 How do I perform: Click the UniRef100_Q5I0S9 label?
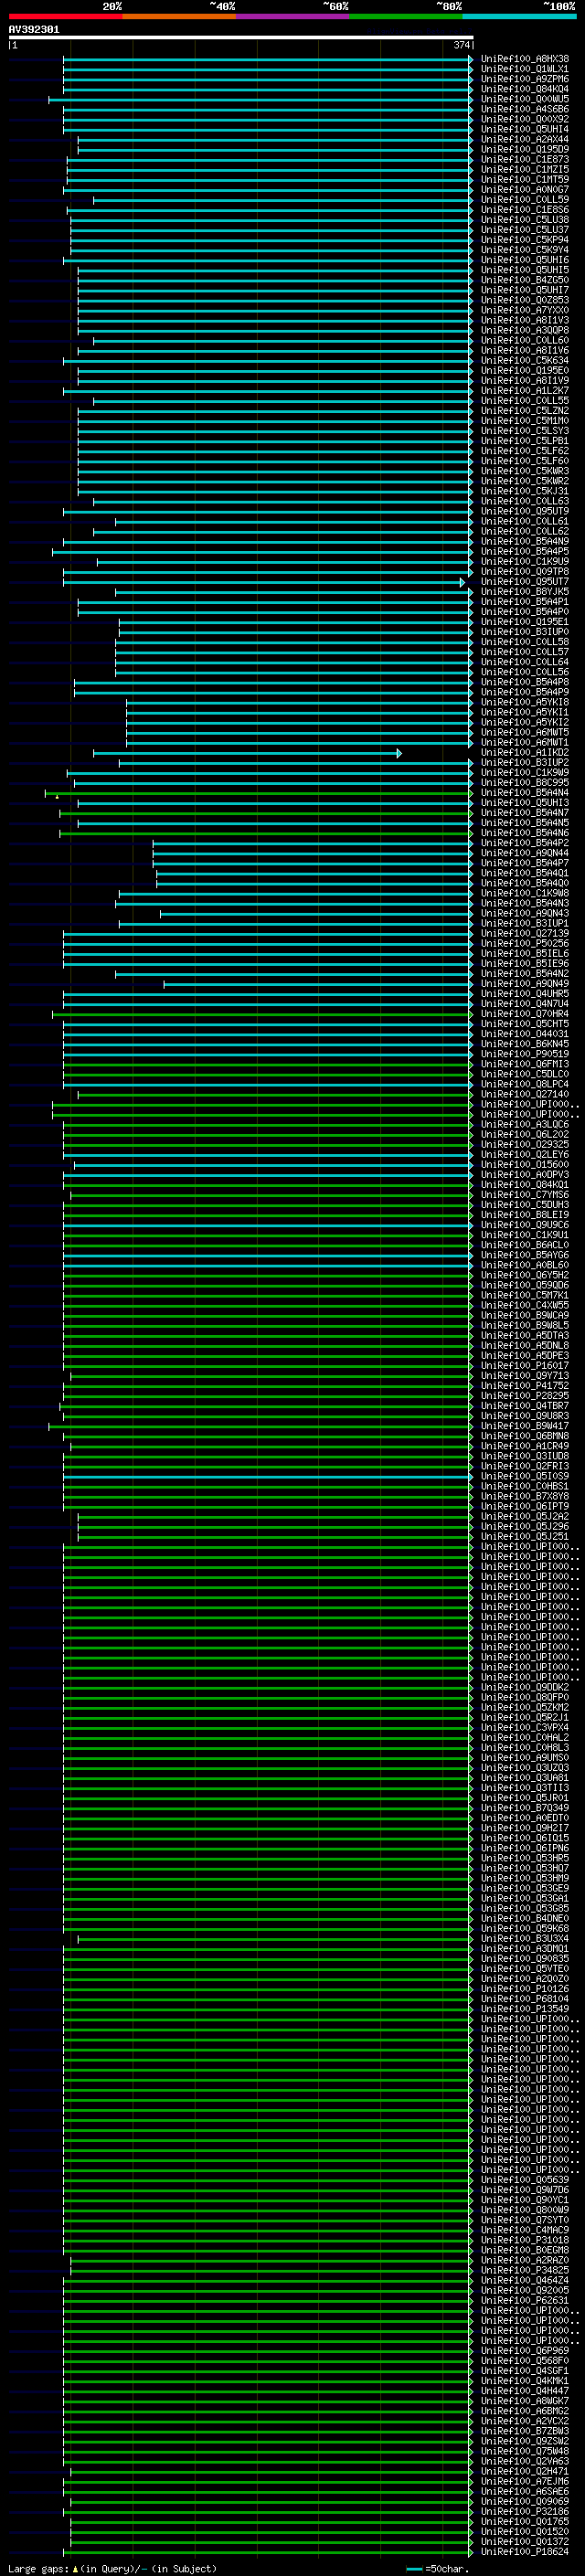coord(524,1477)
